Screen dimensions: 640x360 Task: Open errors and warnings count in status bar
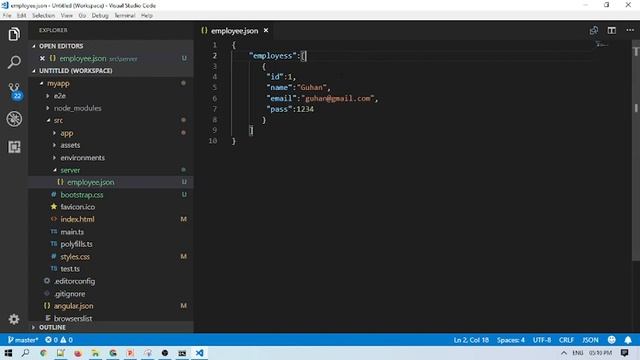pyautogui.click(x=59, y=340)
